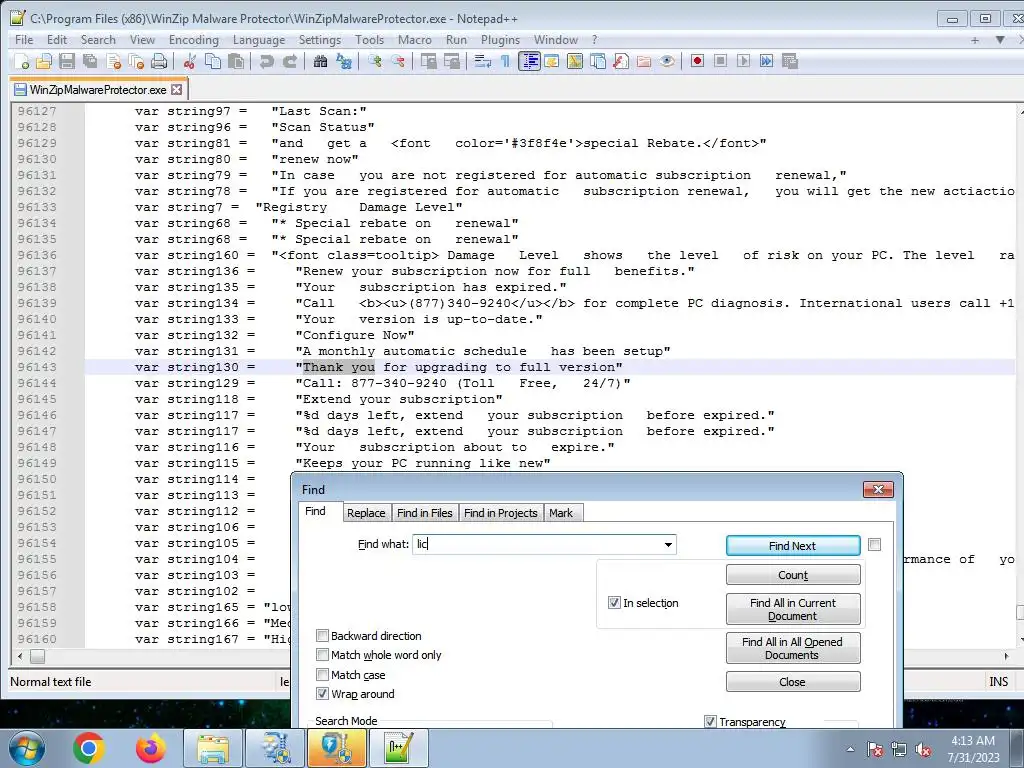Click Find All in All Opened Documents
1024x768 pixels.
pos(793,648)
